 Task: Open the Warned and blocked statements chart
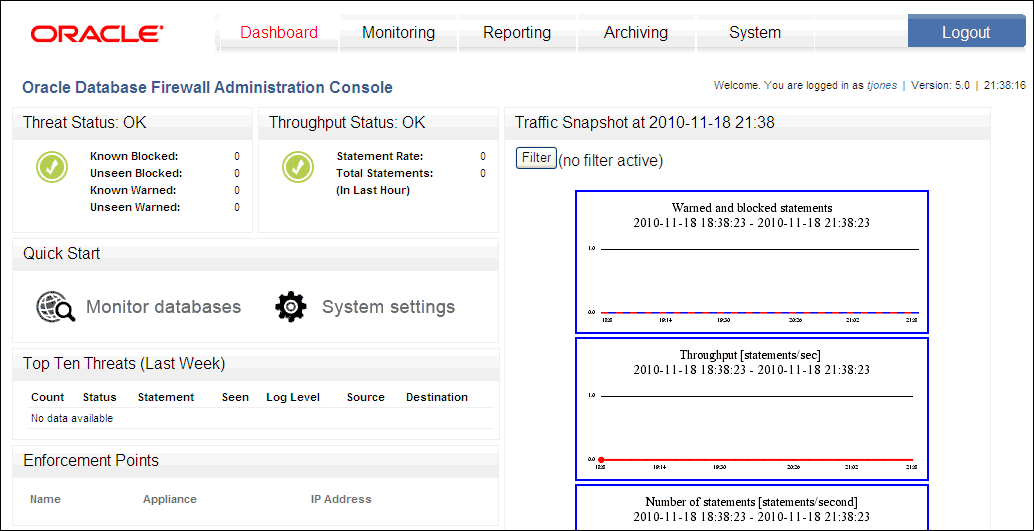point(752,263)
